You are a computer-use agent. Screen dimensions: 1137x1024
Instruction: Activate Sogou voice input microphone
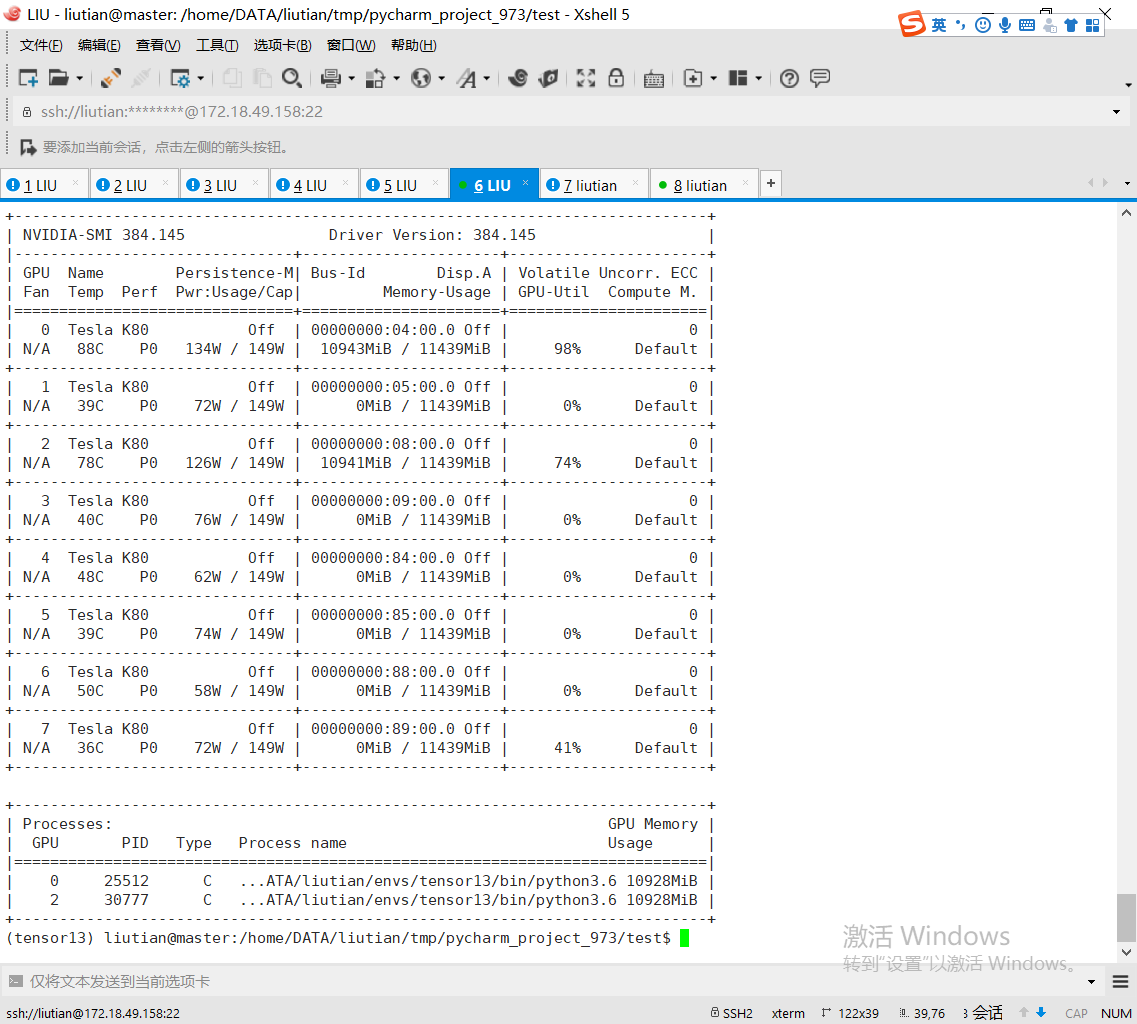coord(1004,24)
